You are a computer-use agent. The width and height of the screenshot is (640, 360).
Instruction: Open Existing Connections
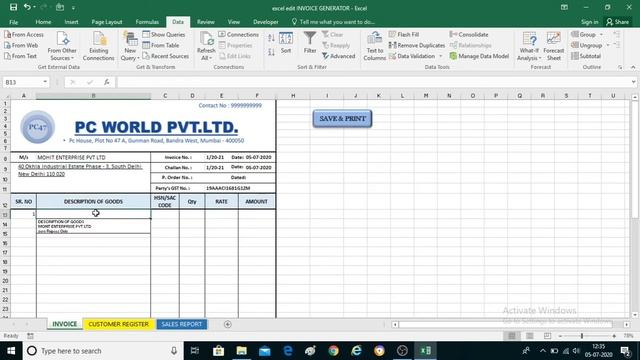[98, 46]
